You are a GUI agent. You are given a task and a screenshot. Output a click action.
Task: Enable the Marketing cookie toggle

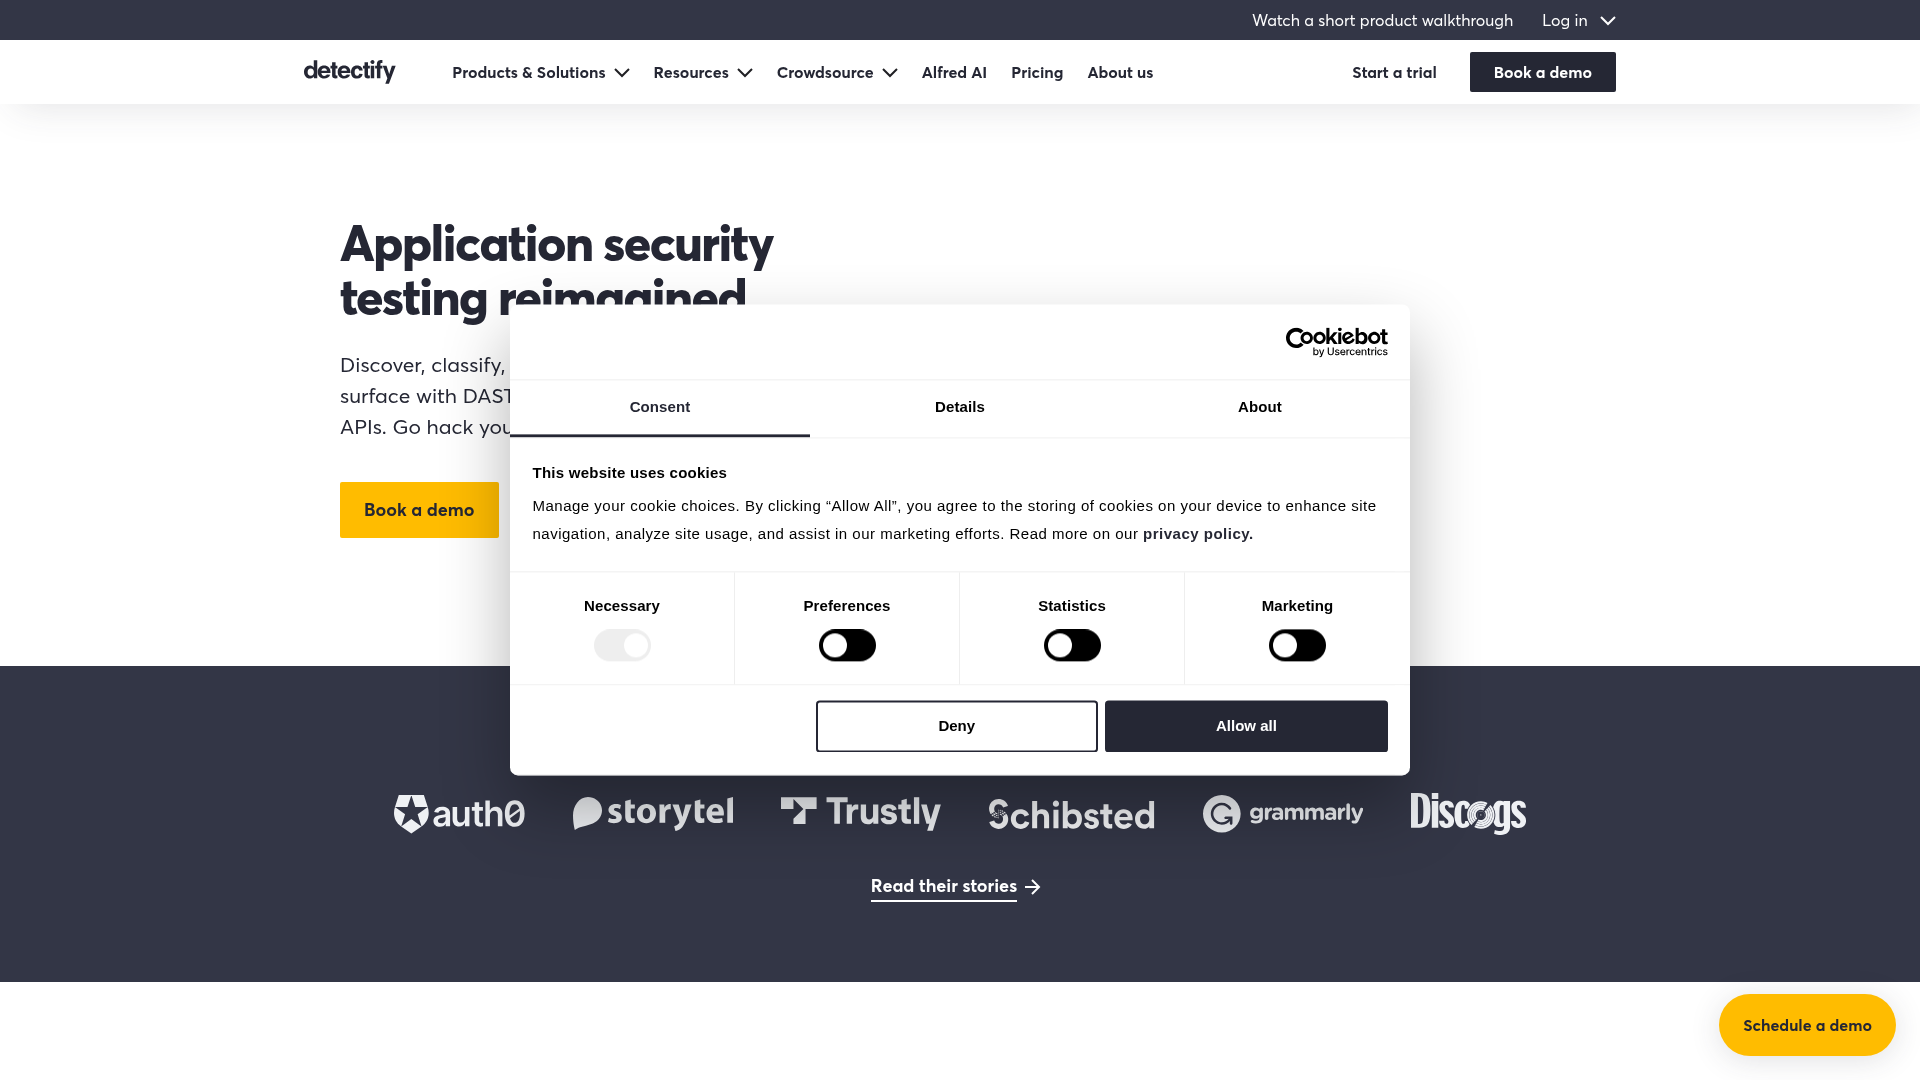1296,645
